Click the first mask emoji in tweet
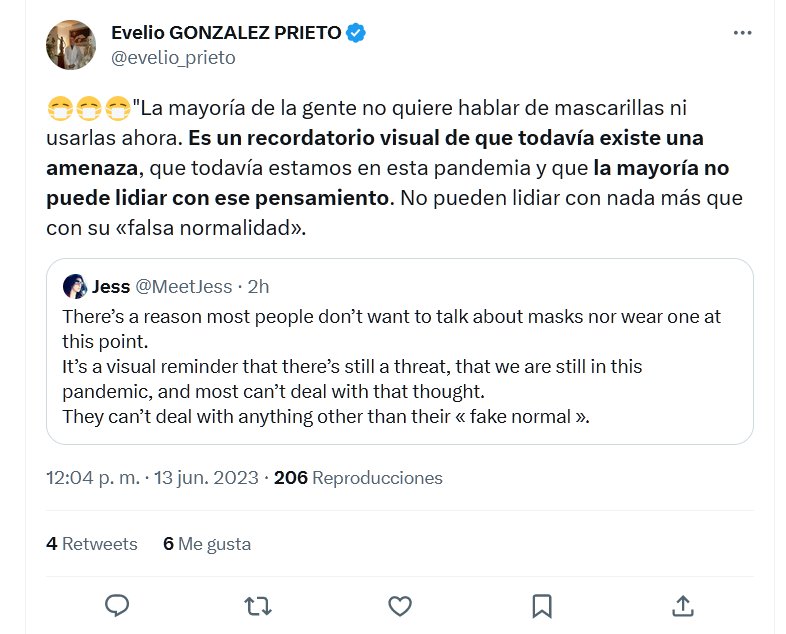 [59, 107]
